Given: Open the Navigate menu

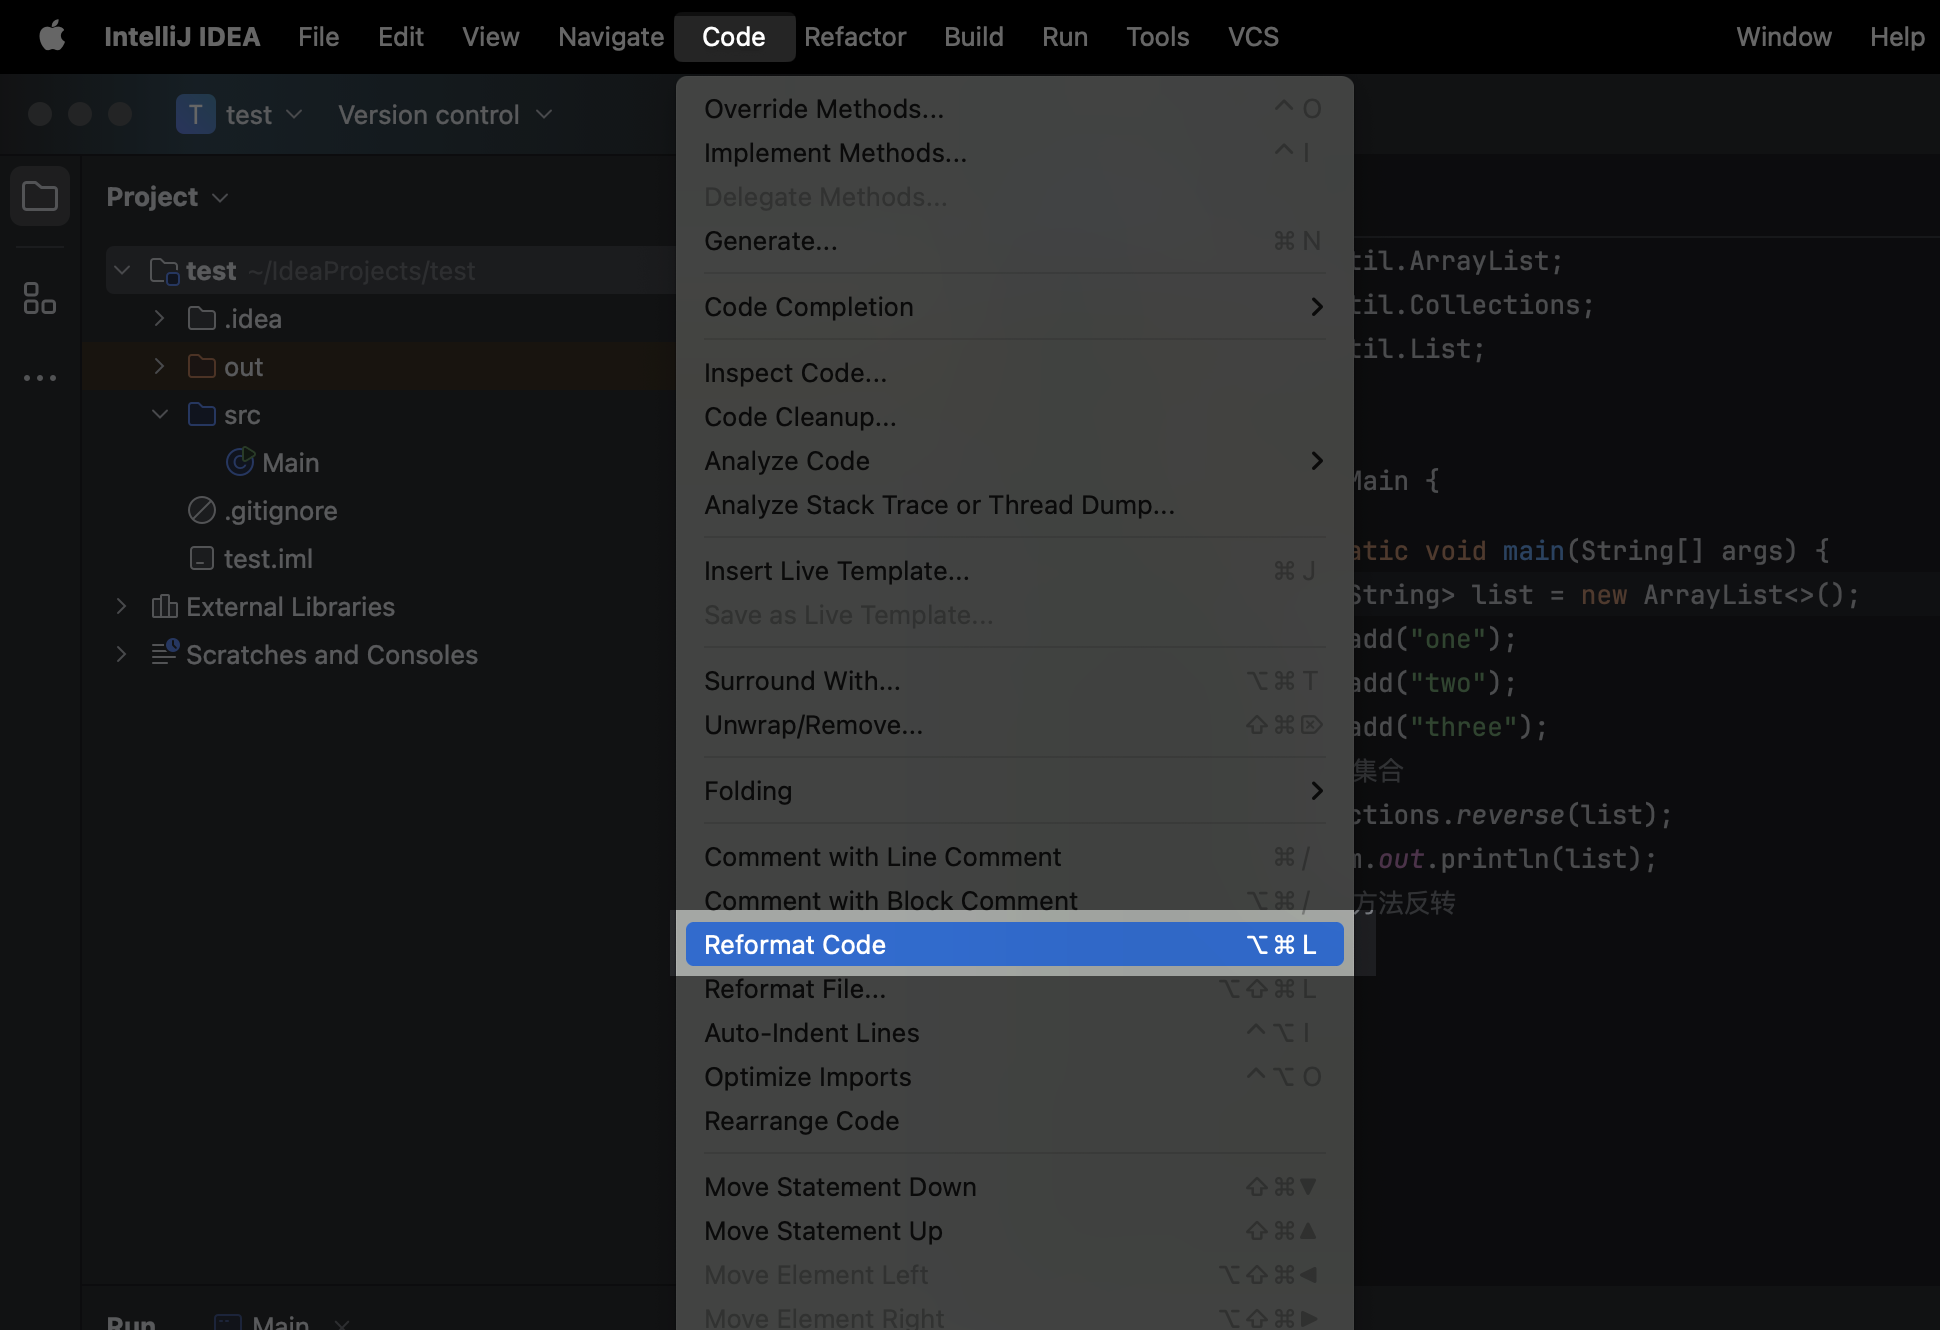Looking at the screenshot, I should coord(611,37).
